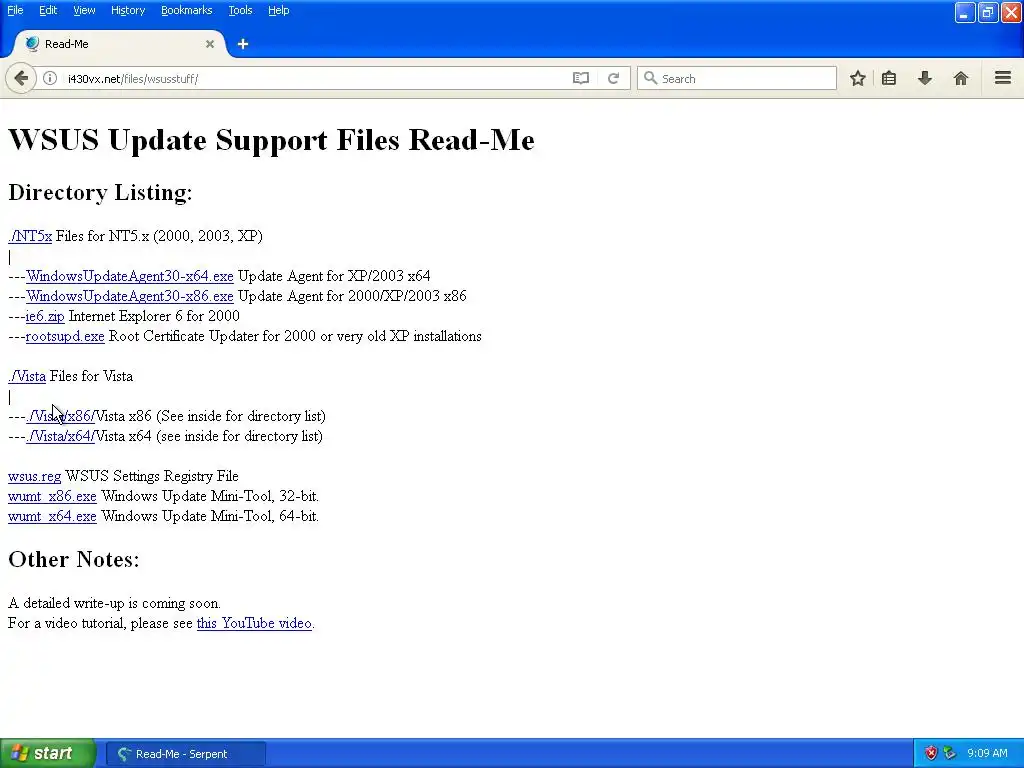Screen dimensions: 1024x768
Task: Minimize the browser window
Action: point(965,12)
